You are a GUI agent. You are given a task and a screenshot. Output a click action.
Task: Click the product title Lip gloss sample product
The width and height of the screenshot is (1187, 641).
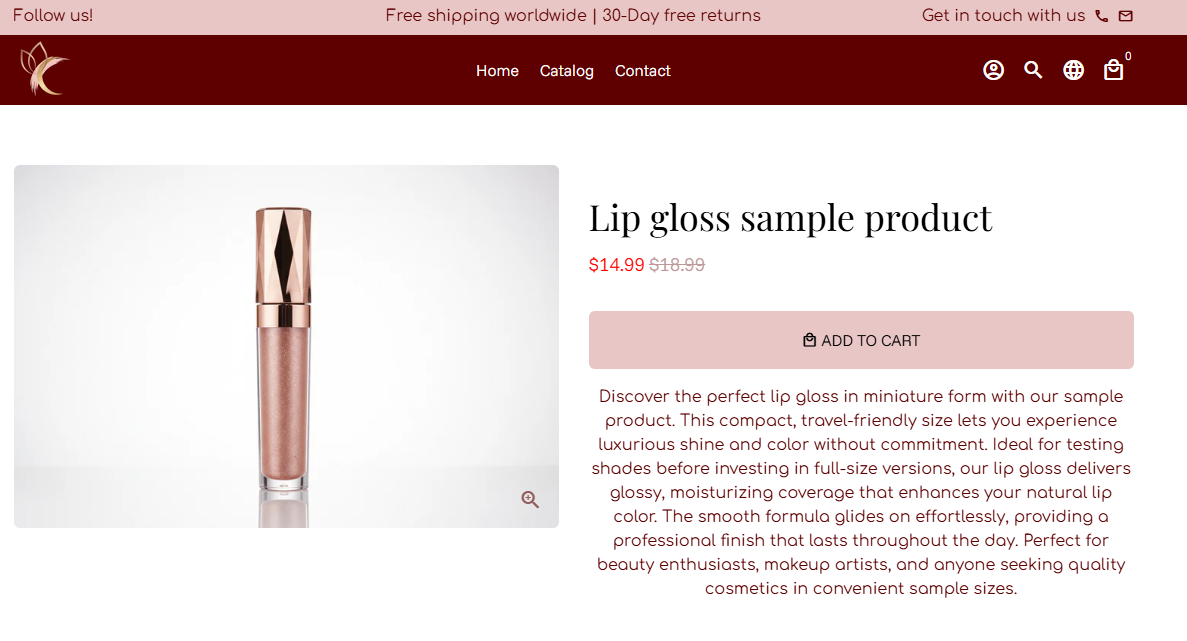click(x=790, y=218)
